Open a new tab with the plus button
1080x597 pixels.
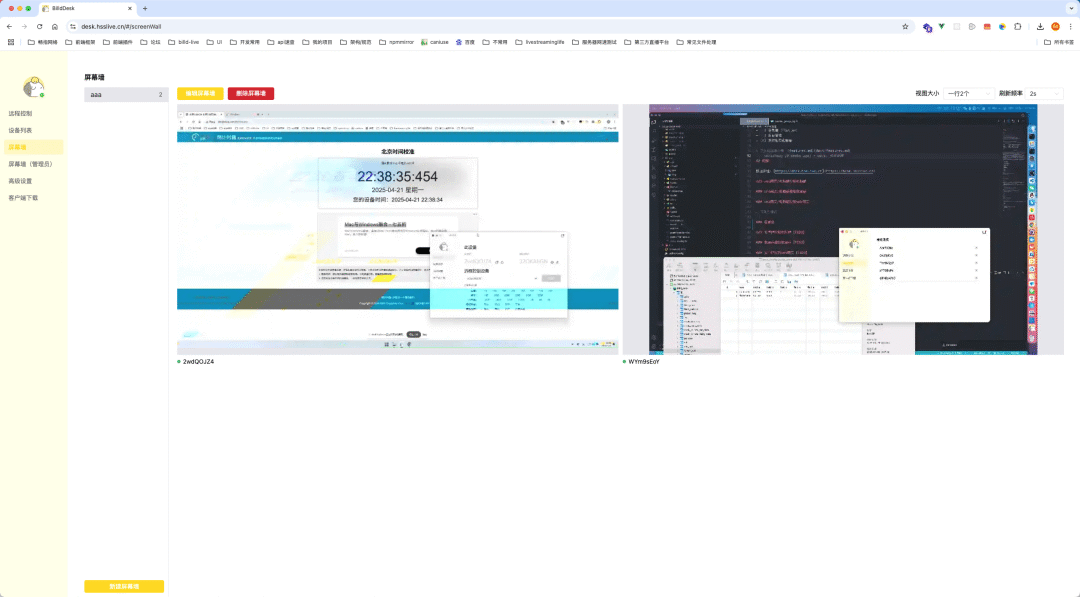145,8
